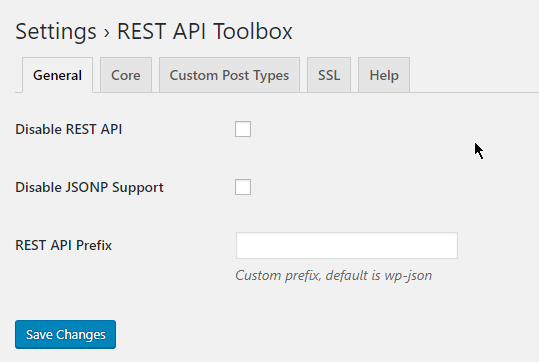Click the REST API Toolbox heading text

pos(205,31)
